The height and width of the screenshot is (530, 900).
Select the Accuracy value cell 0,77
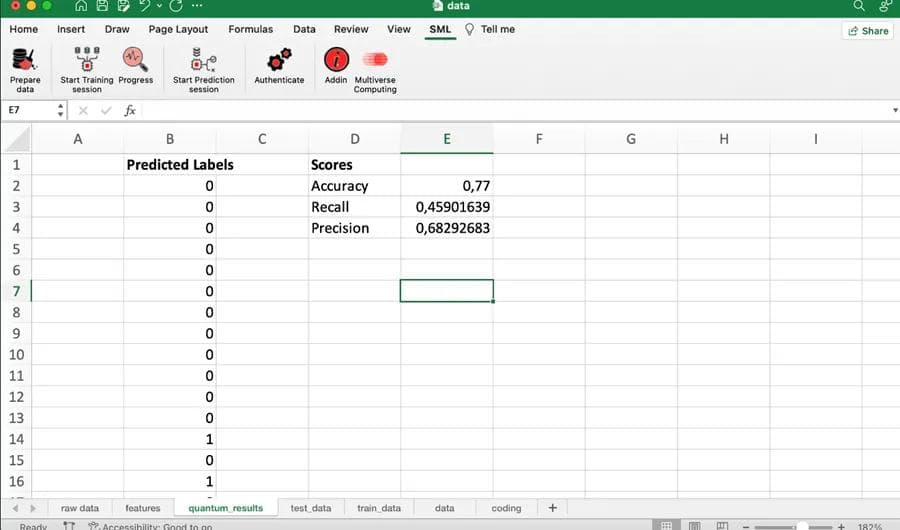pos(446,186)
